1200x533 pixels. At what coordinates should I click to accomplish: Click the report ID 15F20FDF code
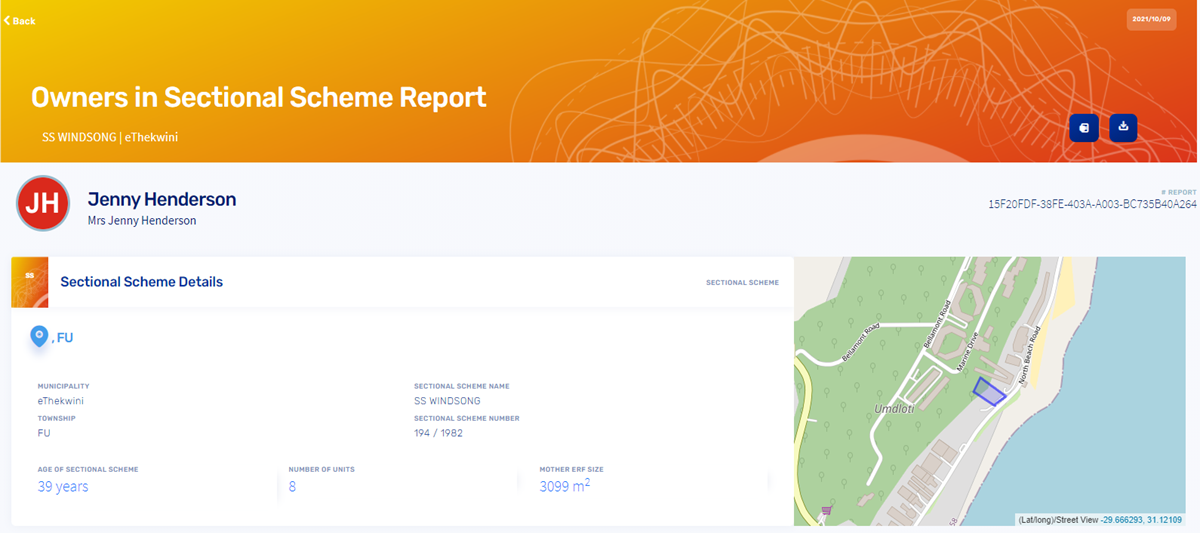(1091, 204)
